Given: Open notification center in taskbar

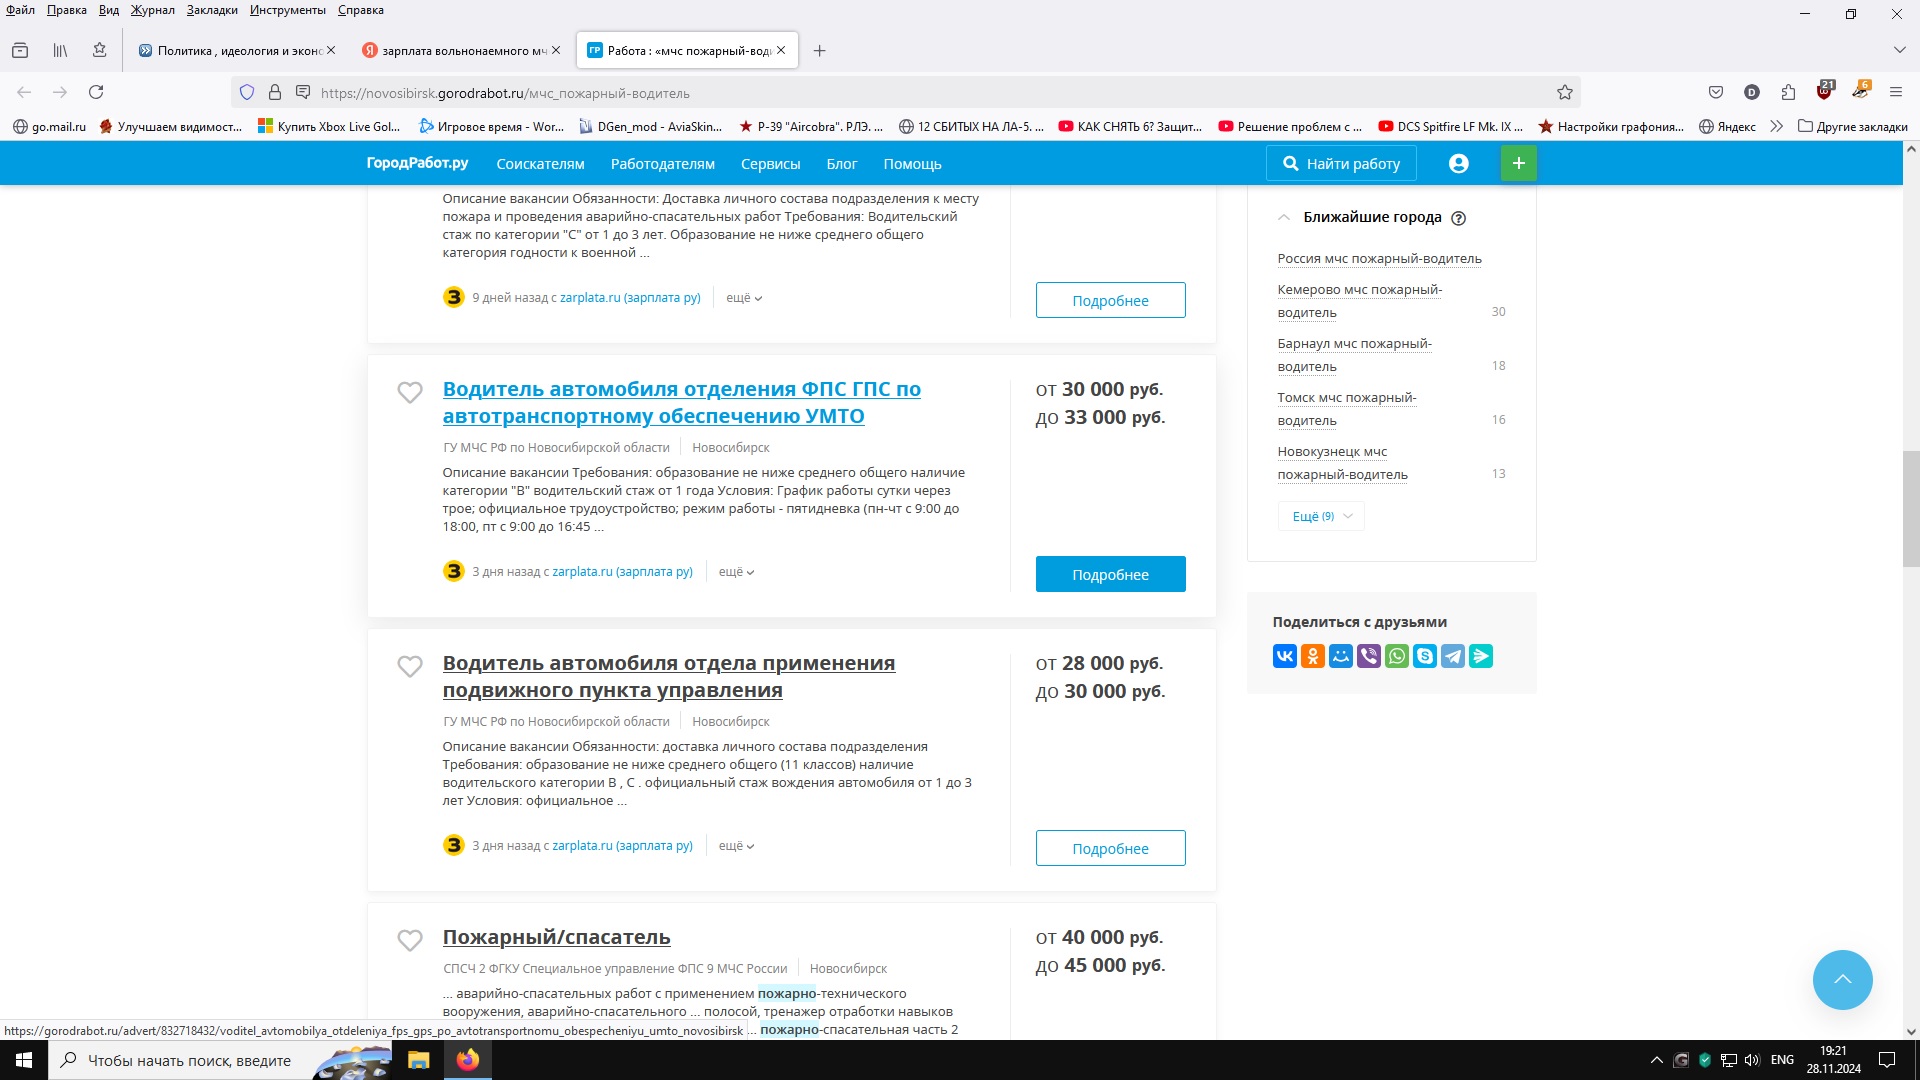Looking at the screenshot, I should click(x=1887, y=1060).
